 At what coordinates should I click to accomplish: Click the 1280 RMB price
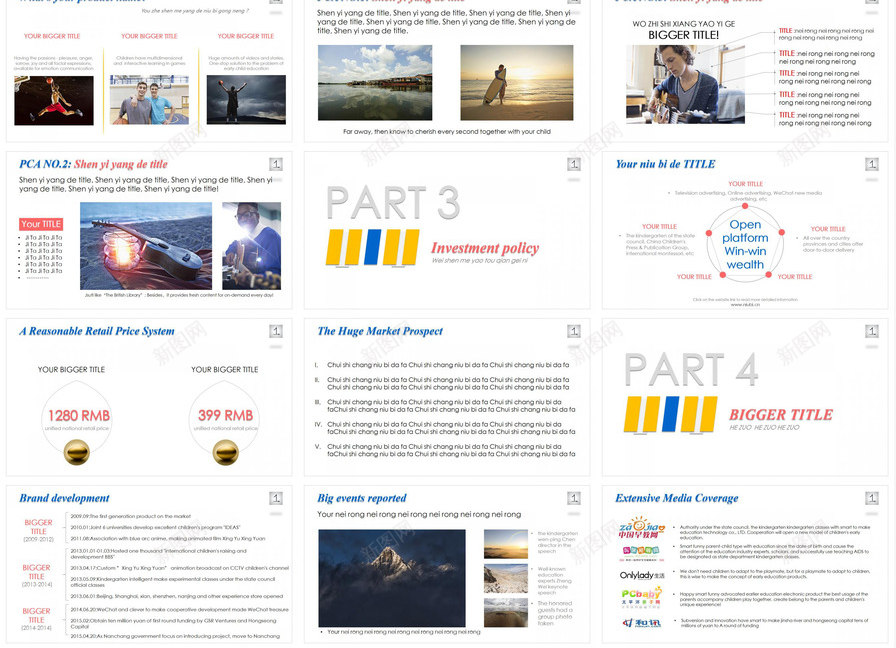click(x=79, y=415)
